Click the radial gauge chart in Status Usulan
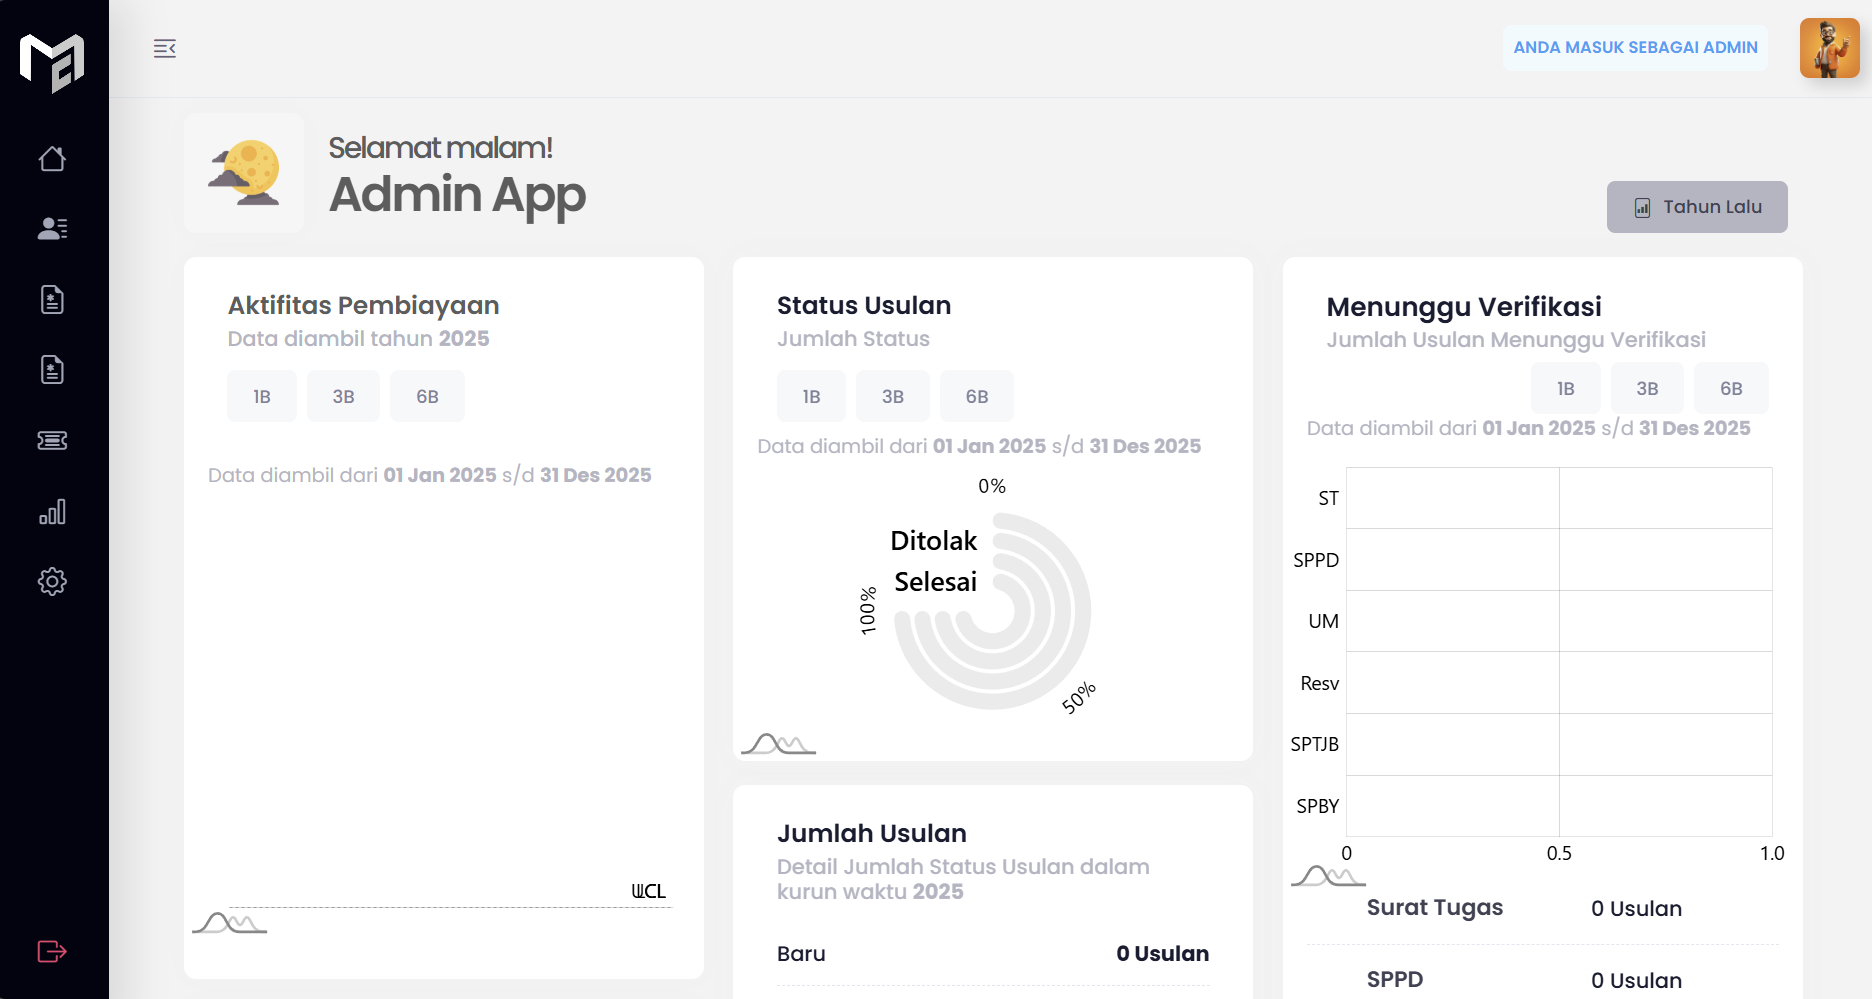The height and width of the screenshot is (999, 1872). pyautogui.click(x=992, y=611)
